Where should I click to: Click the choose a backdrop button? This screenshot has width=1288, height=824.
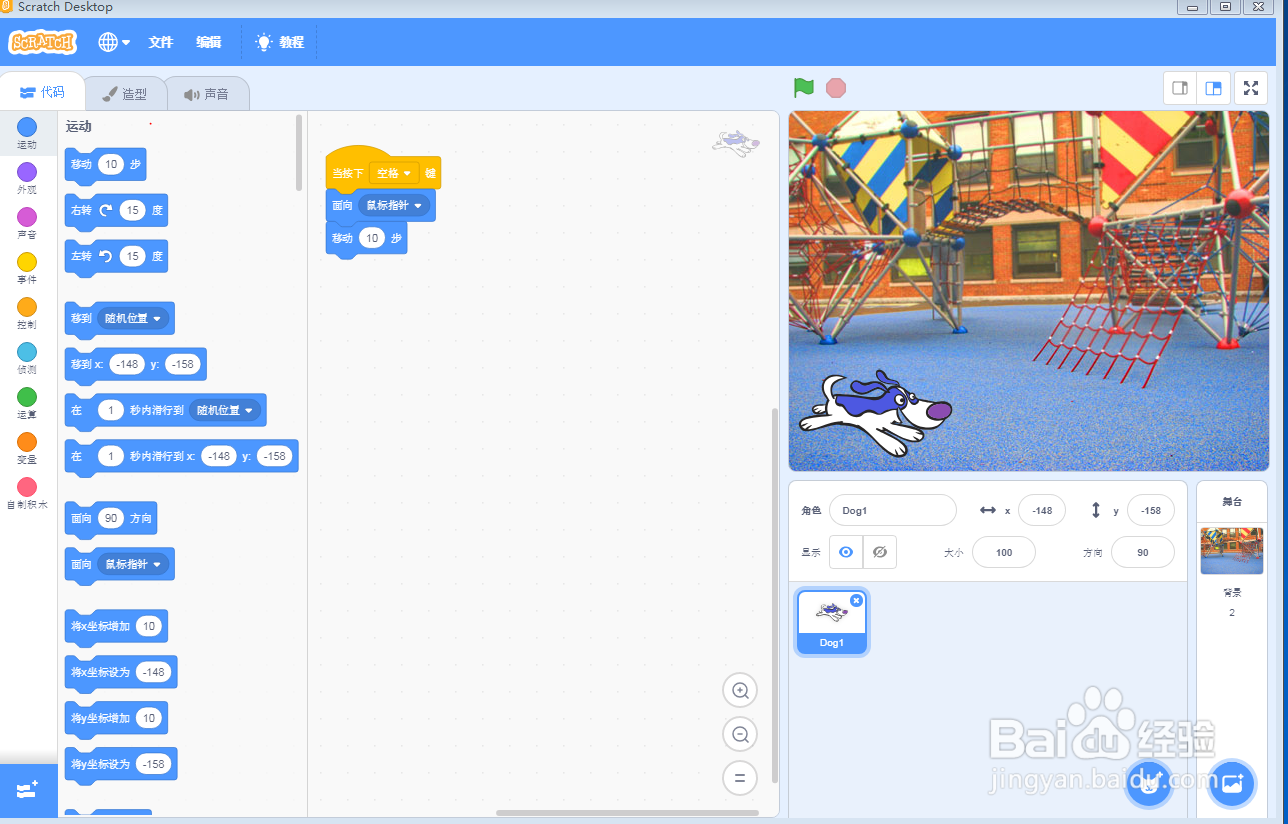[1231, 784]
